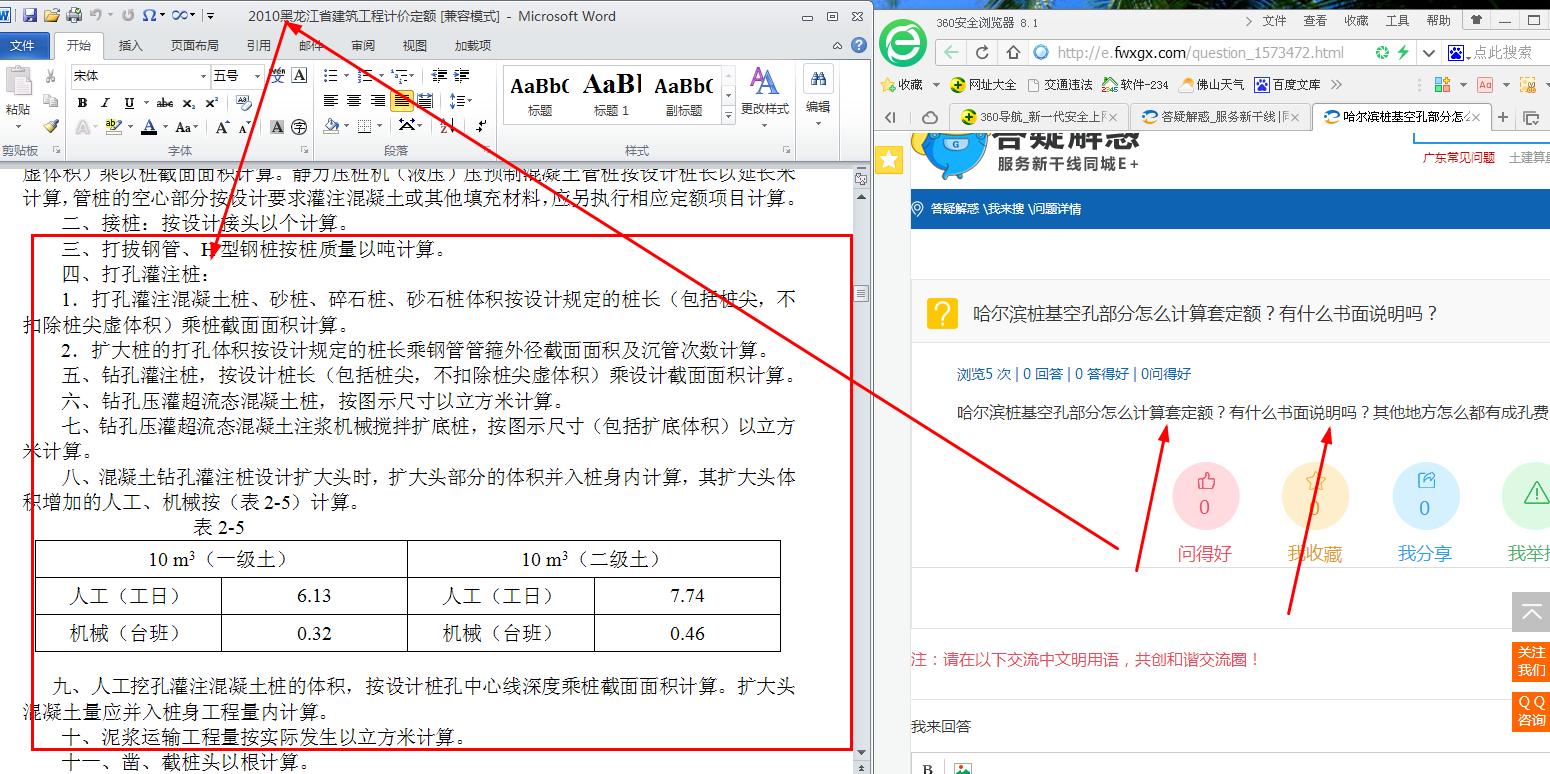Click the Word help question mark icon
This screenshot has width=1550, height=774.
pyautogui.click(x=859, y=45)
